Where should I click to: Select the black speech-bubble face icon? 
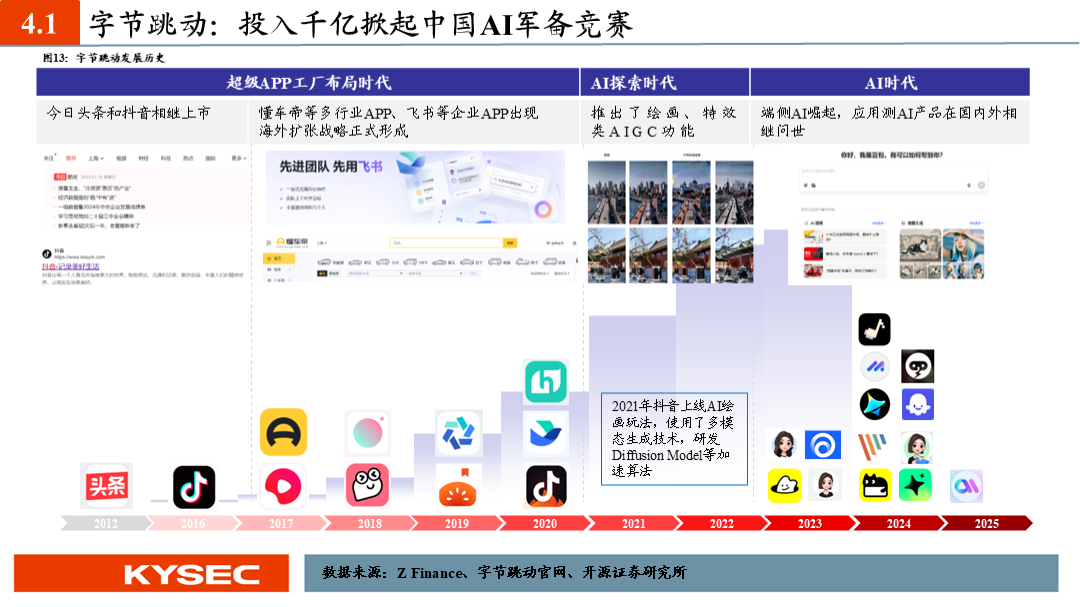pyautogui.click(x=917, y=367)
